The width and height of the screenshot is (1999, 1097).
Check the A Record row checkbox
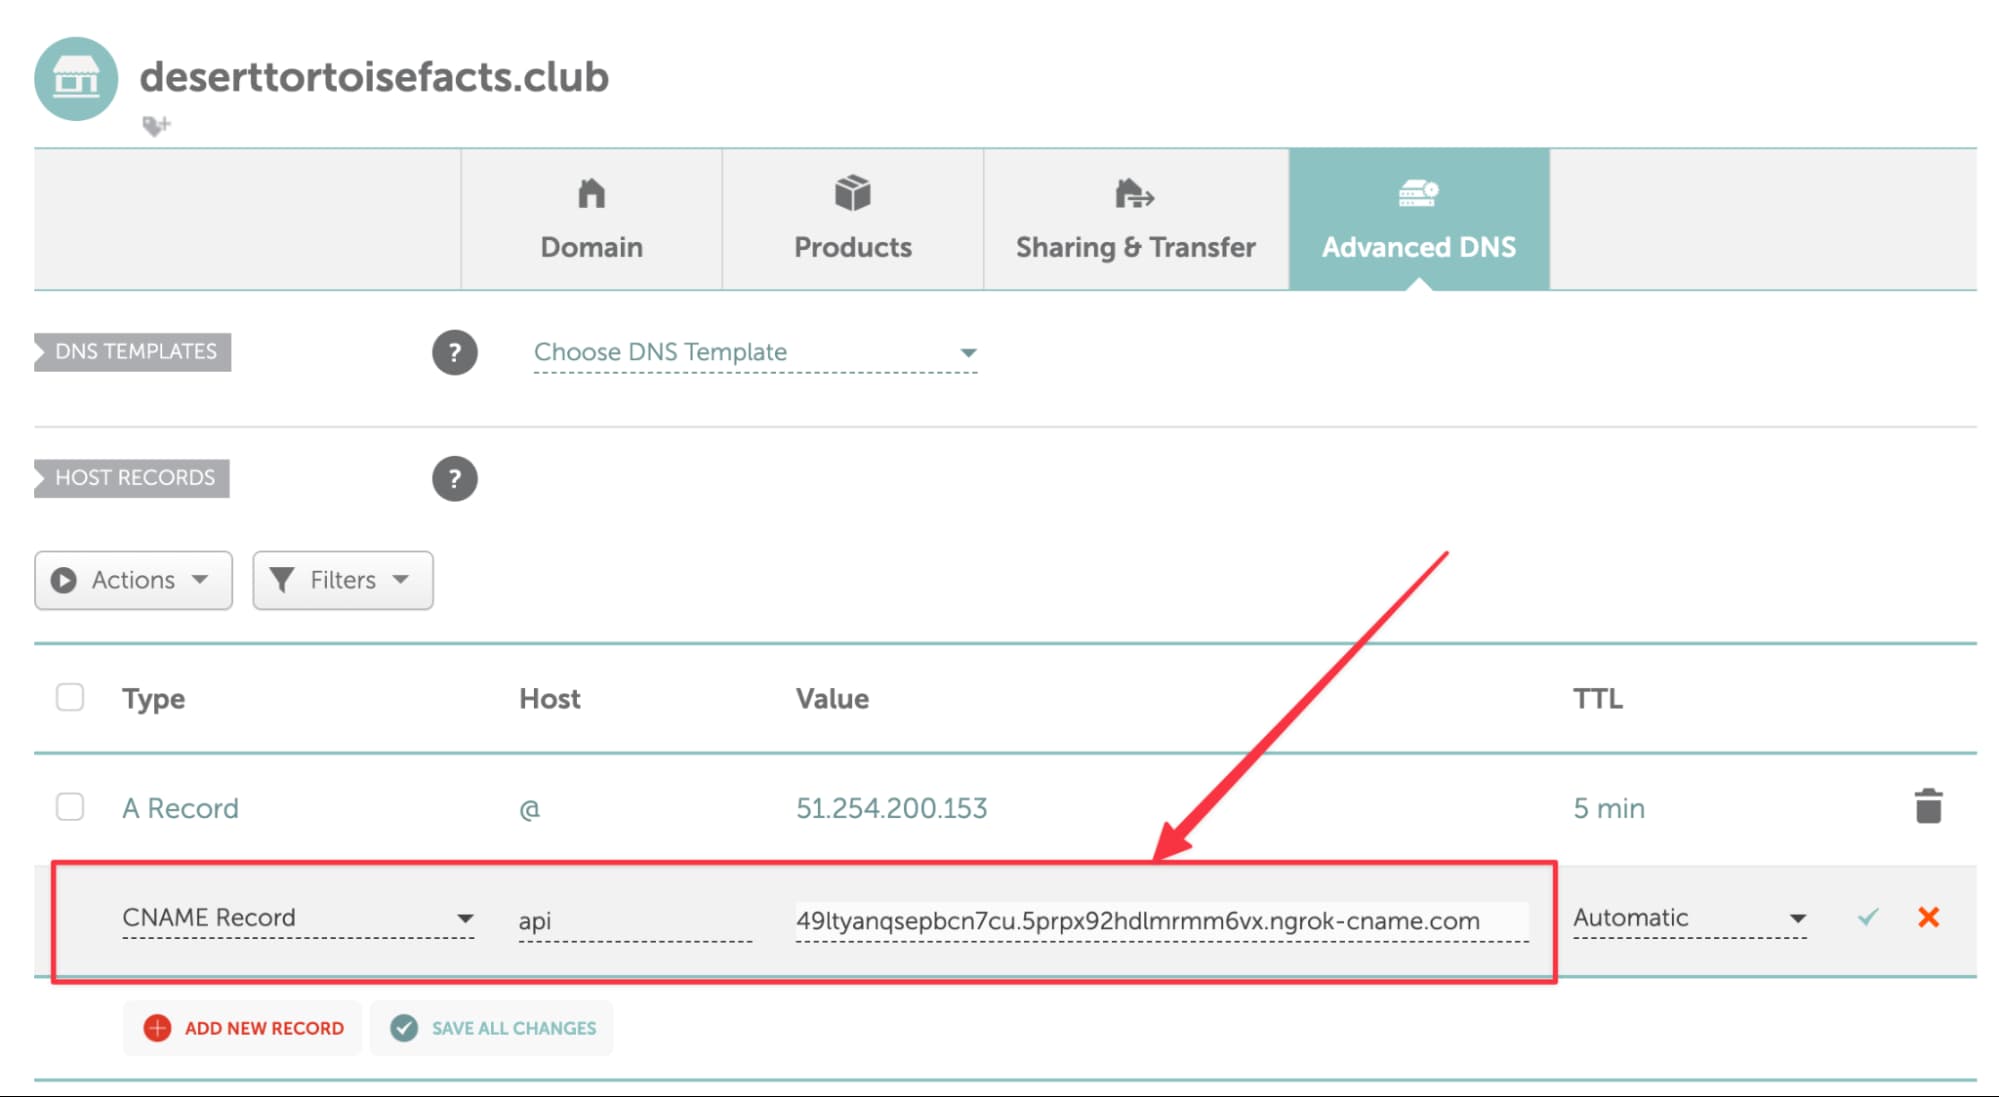coord(70,806)
